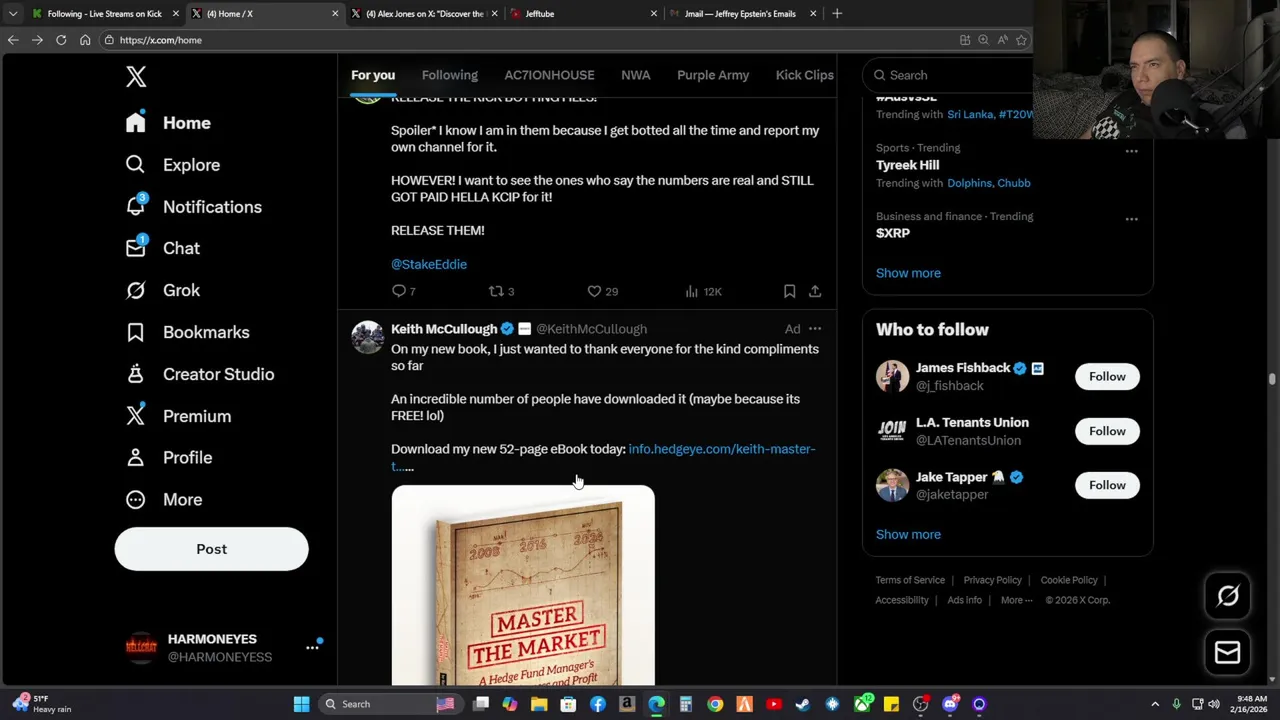Open Creator Studio

point(199,374)
